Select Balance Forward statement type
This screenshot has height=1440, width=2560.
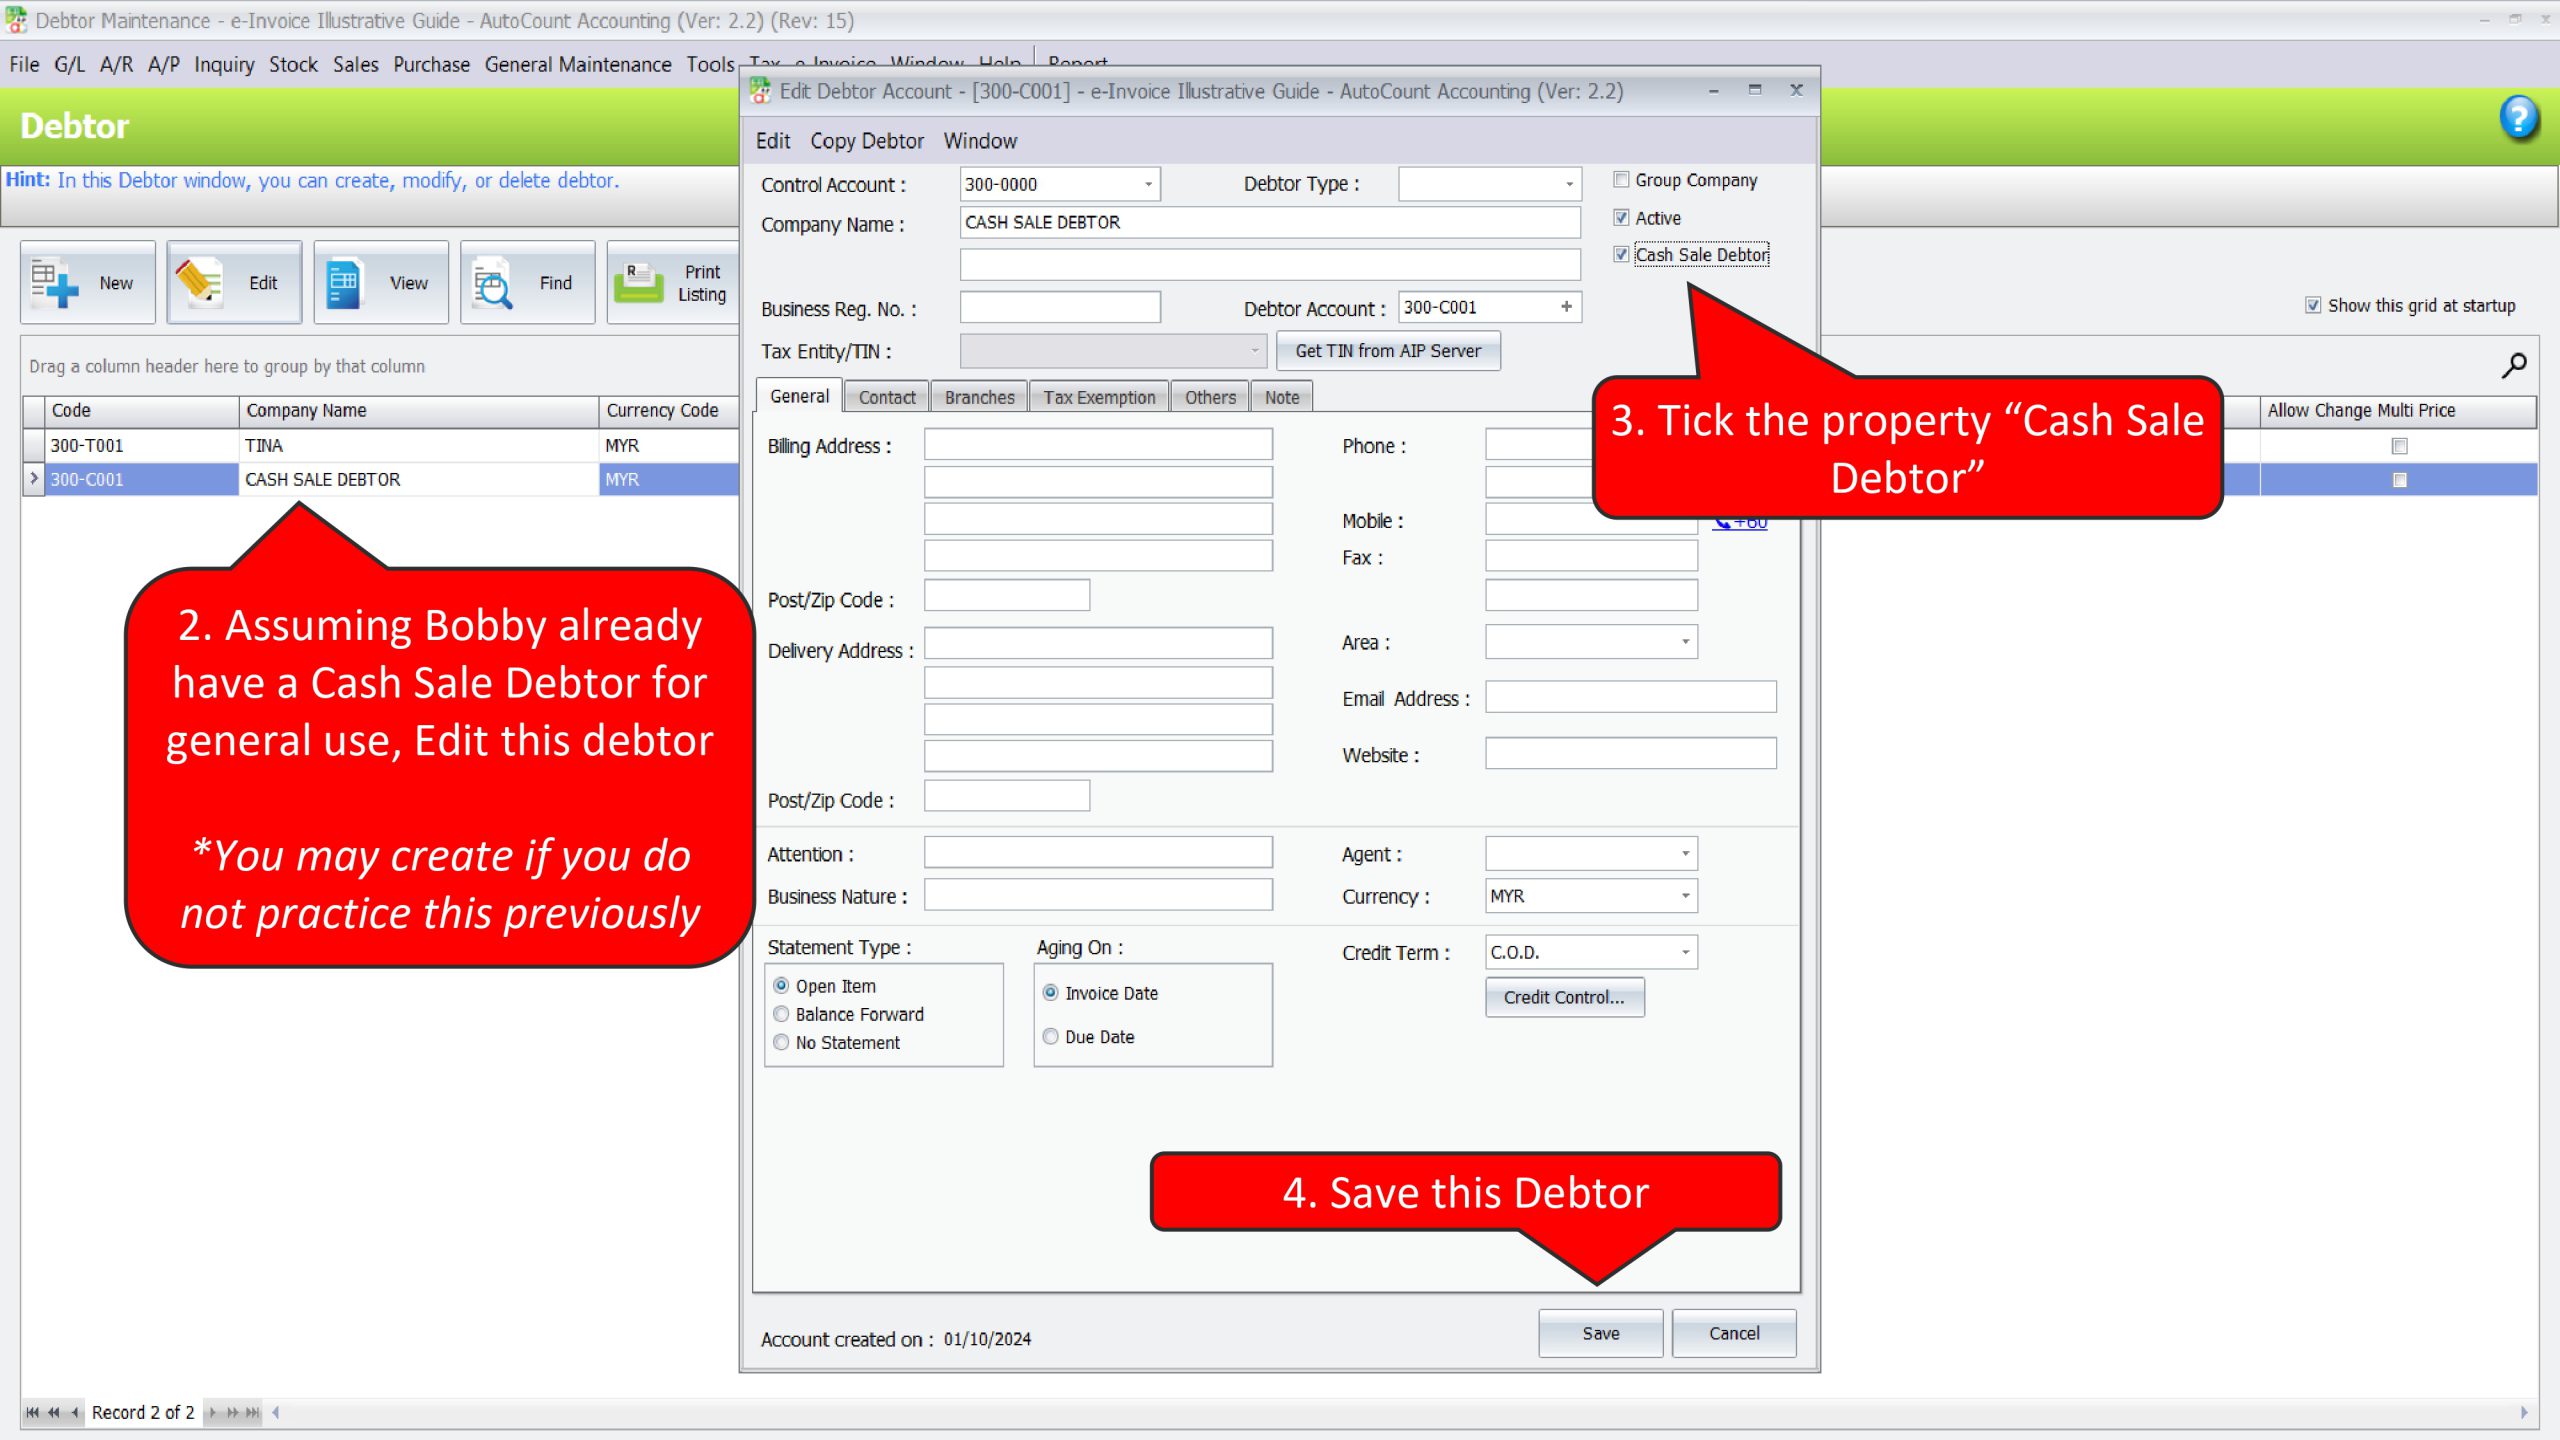coord(781,1014)
